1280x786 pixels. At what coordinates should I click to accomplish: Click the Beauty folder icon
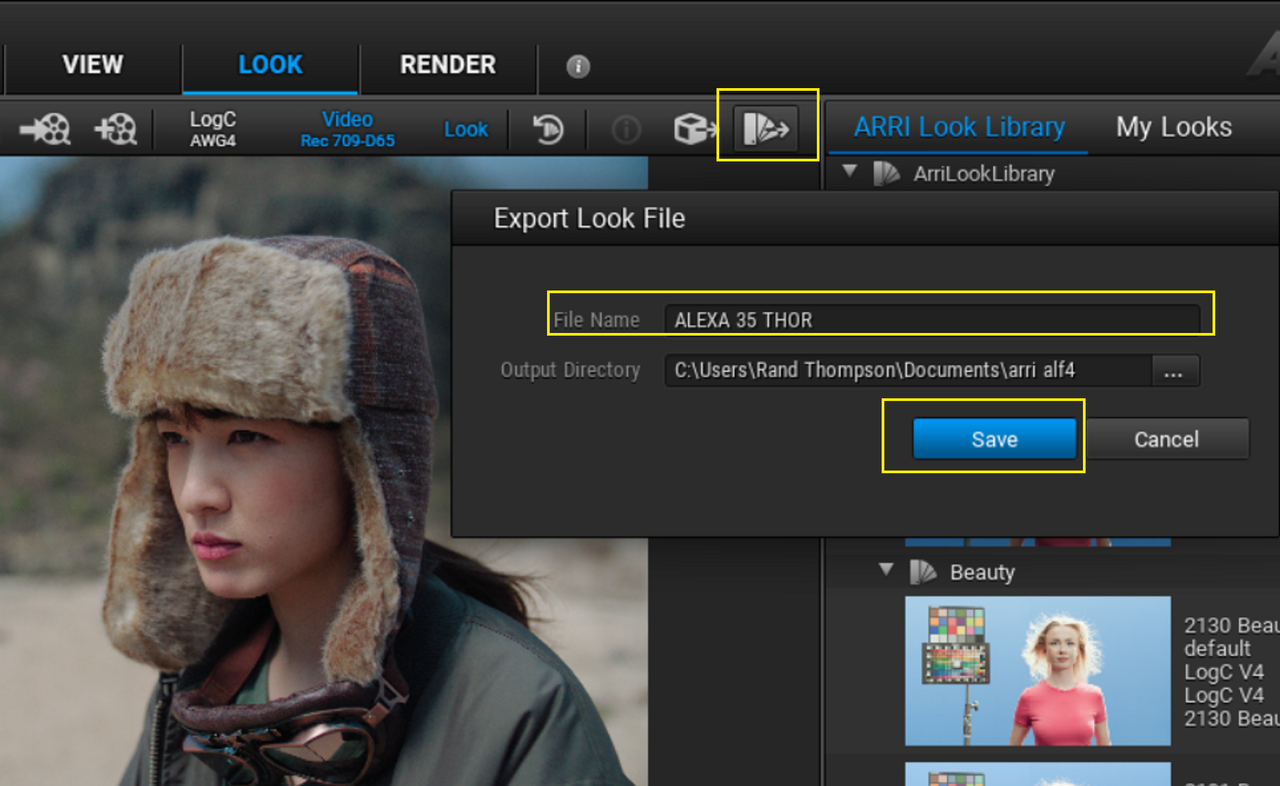tap(923, 572)
